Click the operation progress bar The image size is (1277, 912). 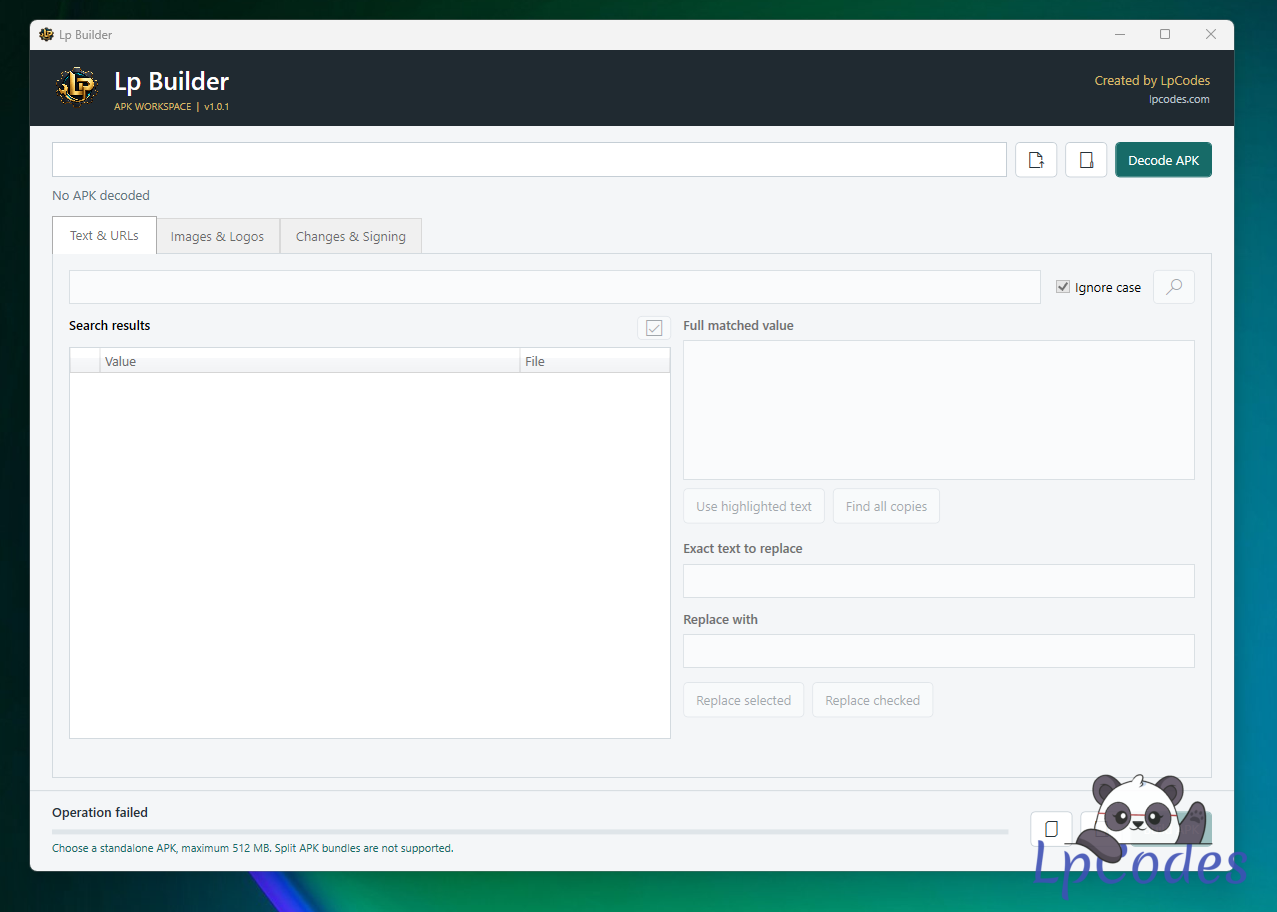[530, 831]
